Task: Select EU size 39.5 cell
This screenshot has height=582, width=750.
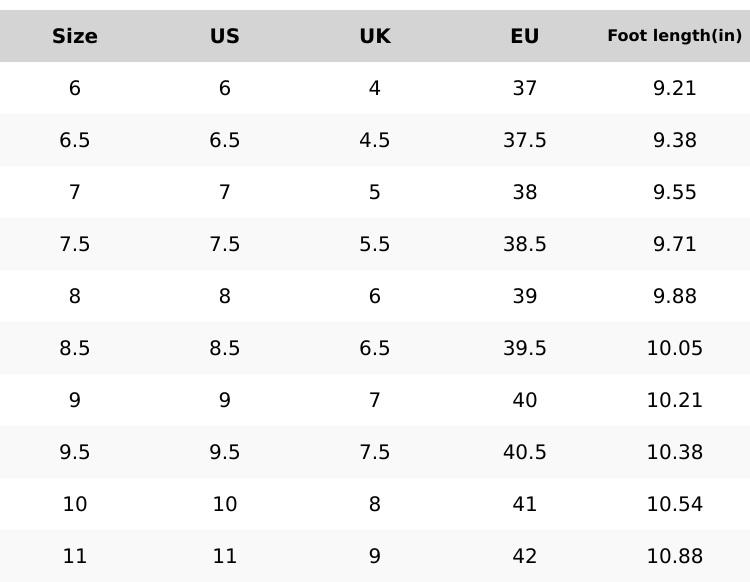Action: coord(525,348)
